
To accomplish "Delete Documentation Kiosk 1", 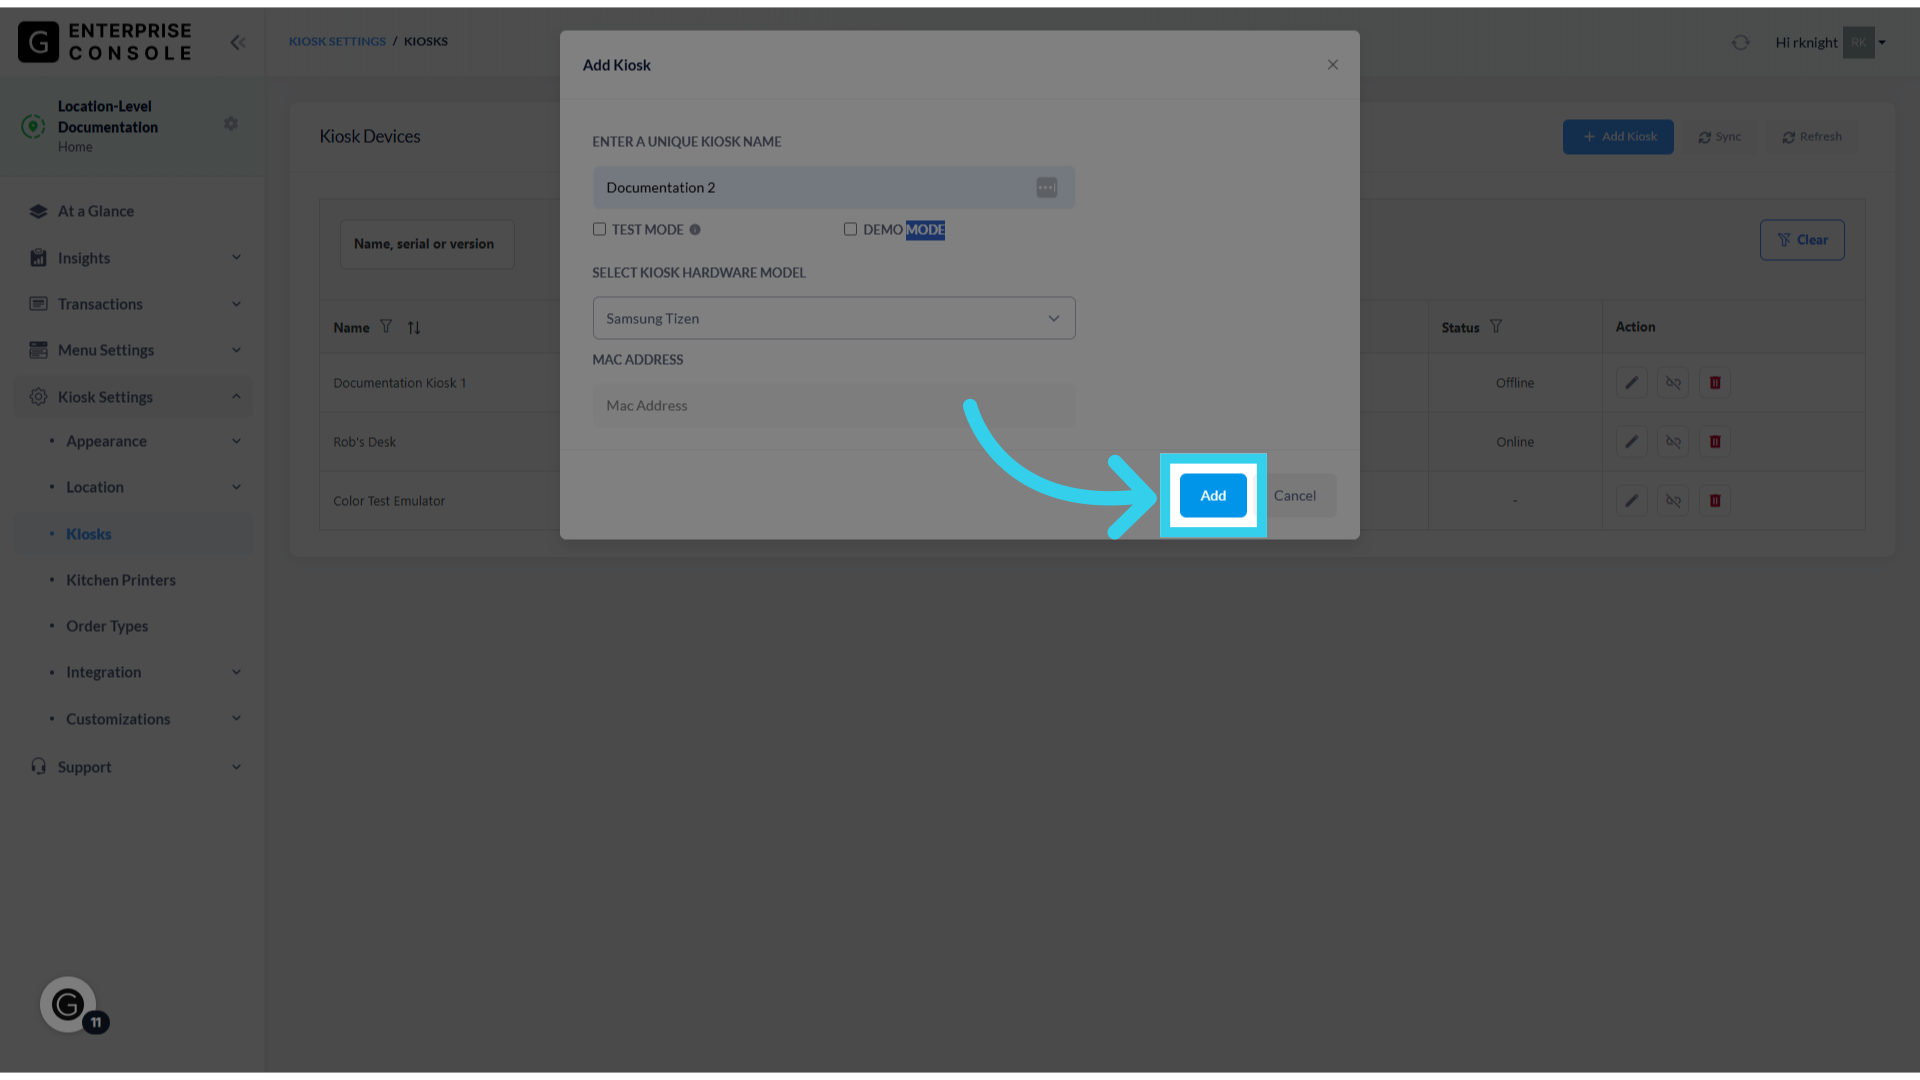I will (1715, 383).
